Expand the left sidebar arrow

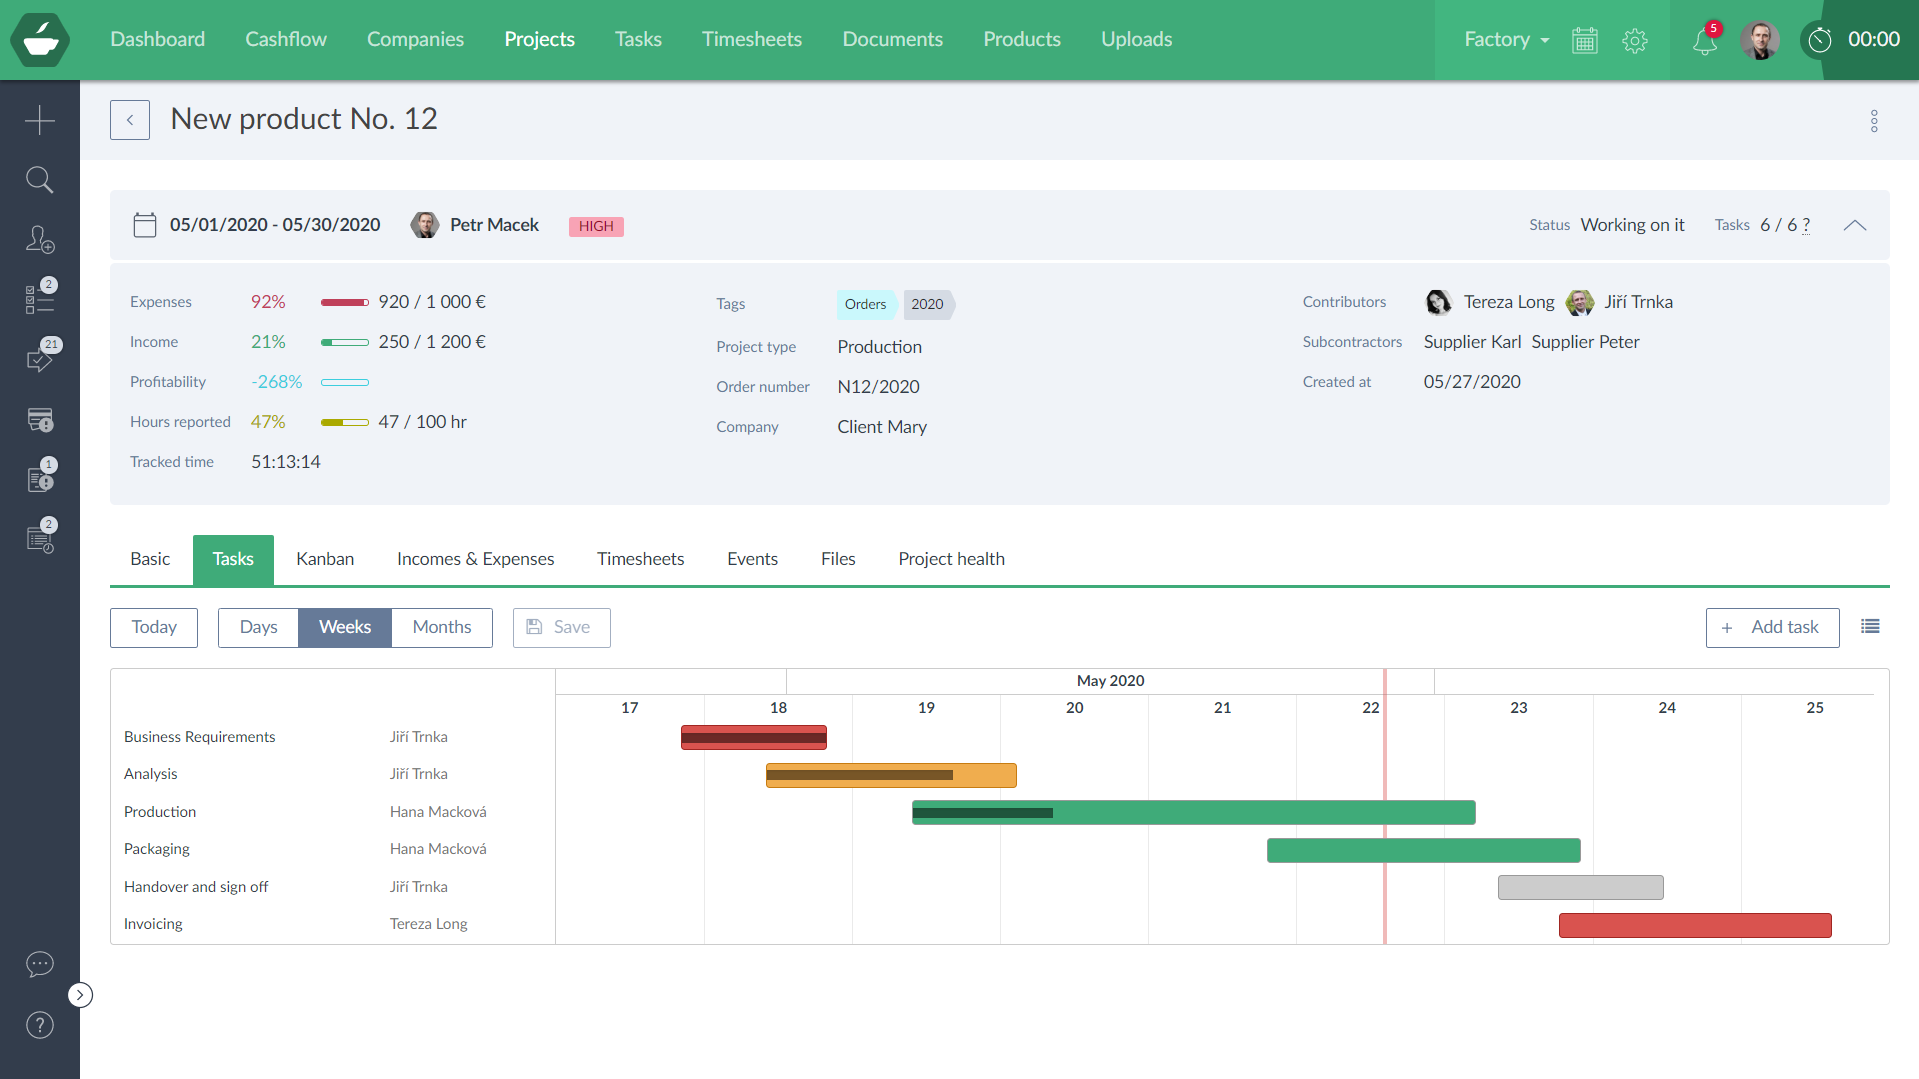click(80, 995)
